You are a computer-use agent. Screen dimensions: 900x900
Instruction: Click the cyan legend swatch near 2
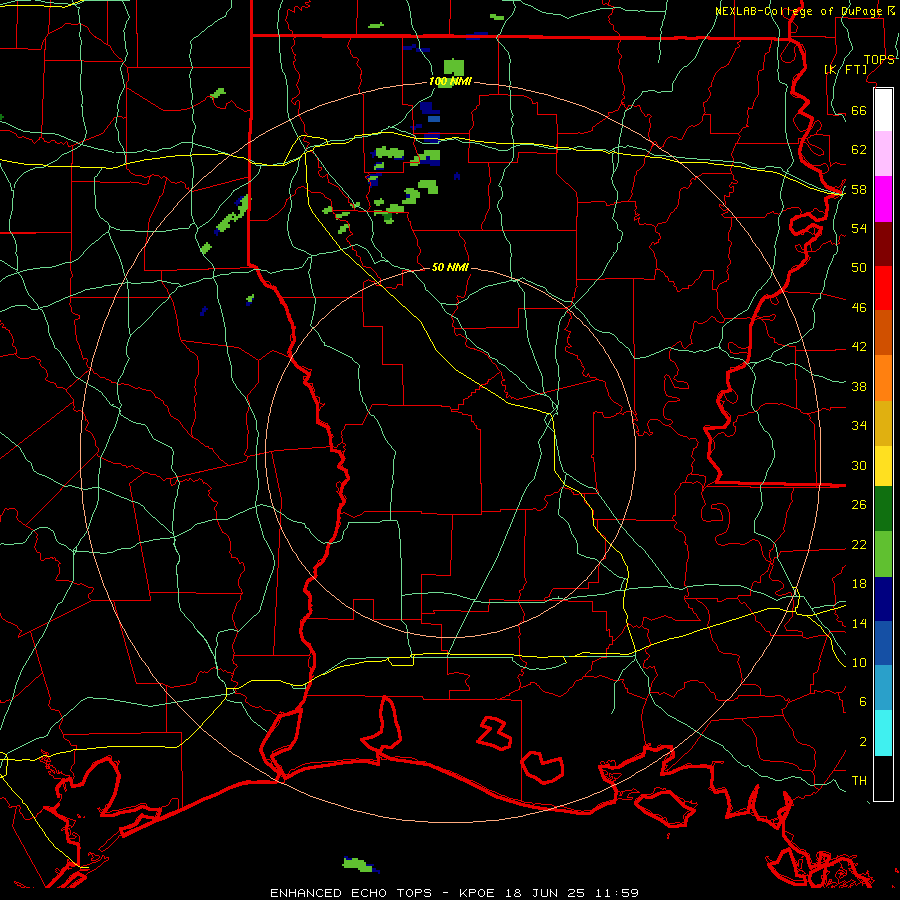pos(883,733)
